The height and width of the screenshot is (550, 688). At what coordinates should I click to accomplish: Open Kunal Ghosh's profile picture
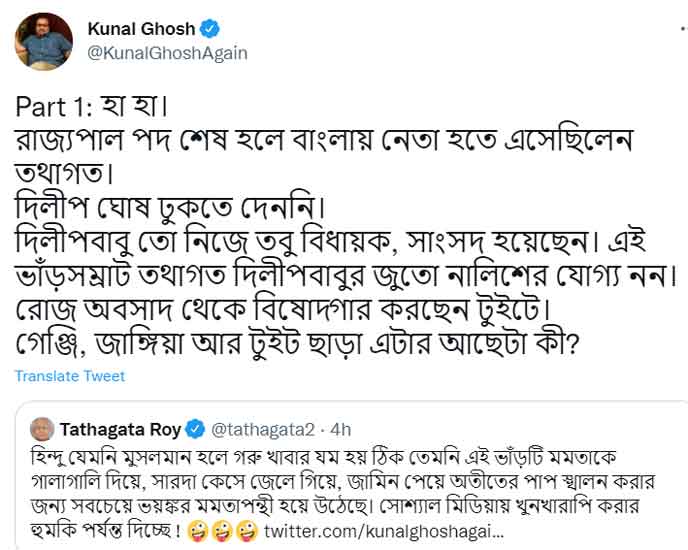point(44,42)
